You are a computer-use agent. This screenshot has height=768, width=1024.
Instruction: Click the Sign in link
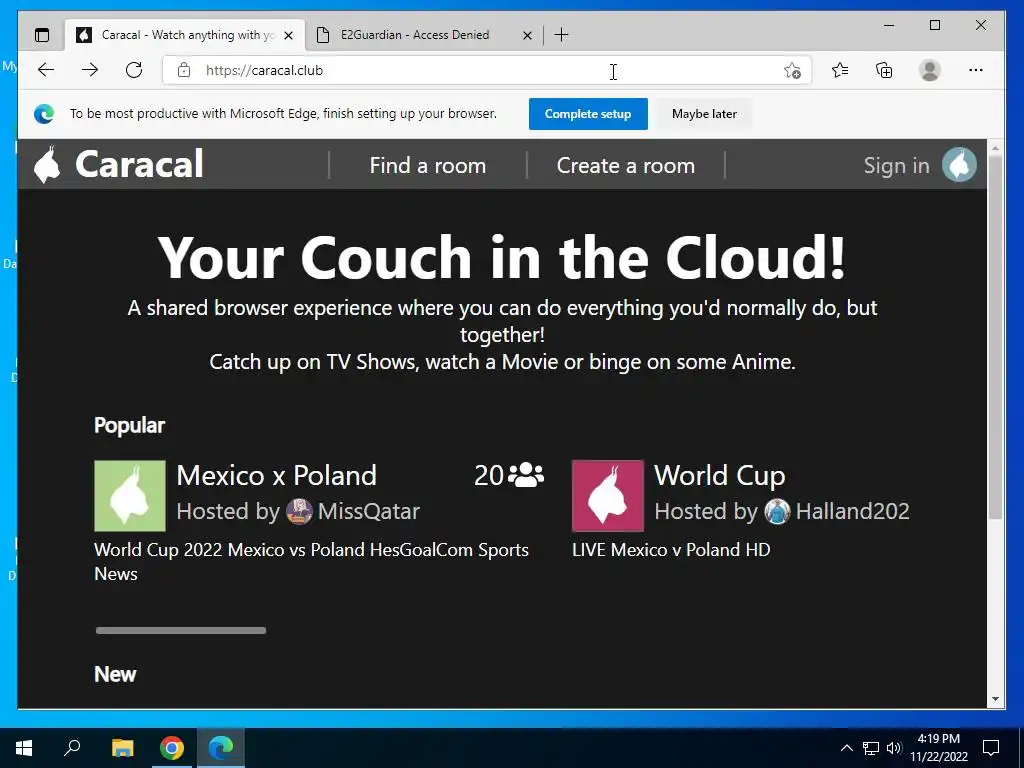(x=896, y=165)
